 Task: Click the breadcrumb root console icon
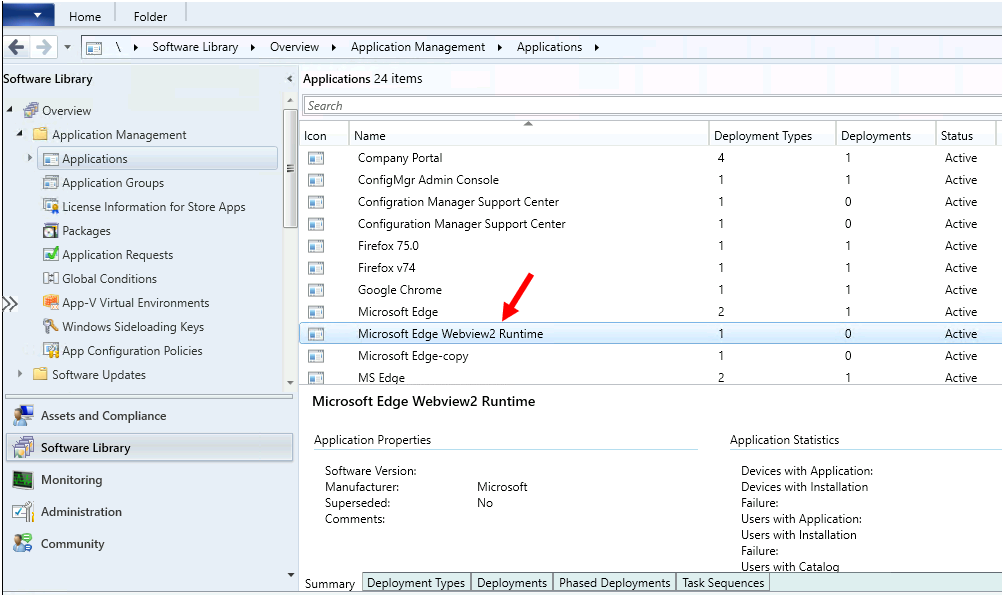(94, 47)
